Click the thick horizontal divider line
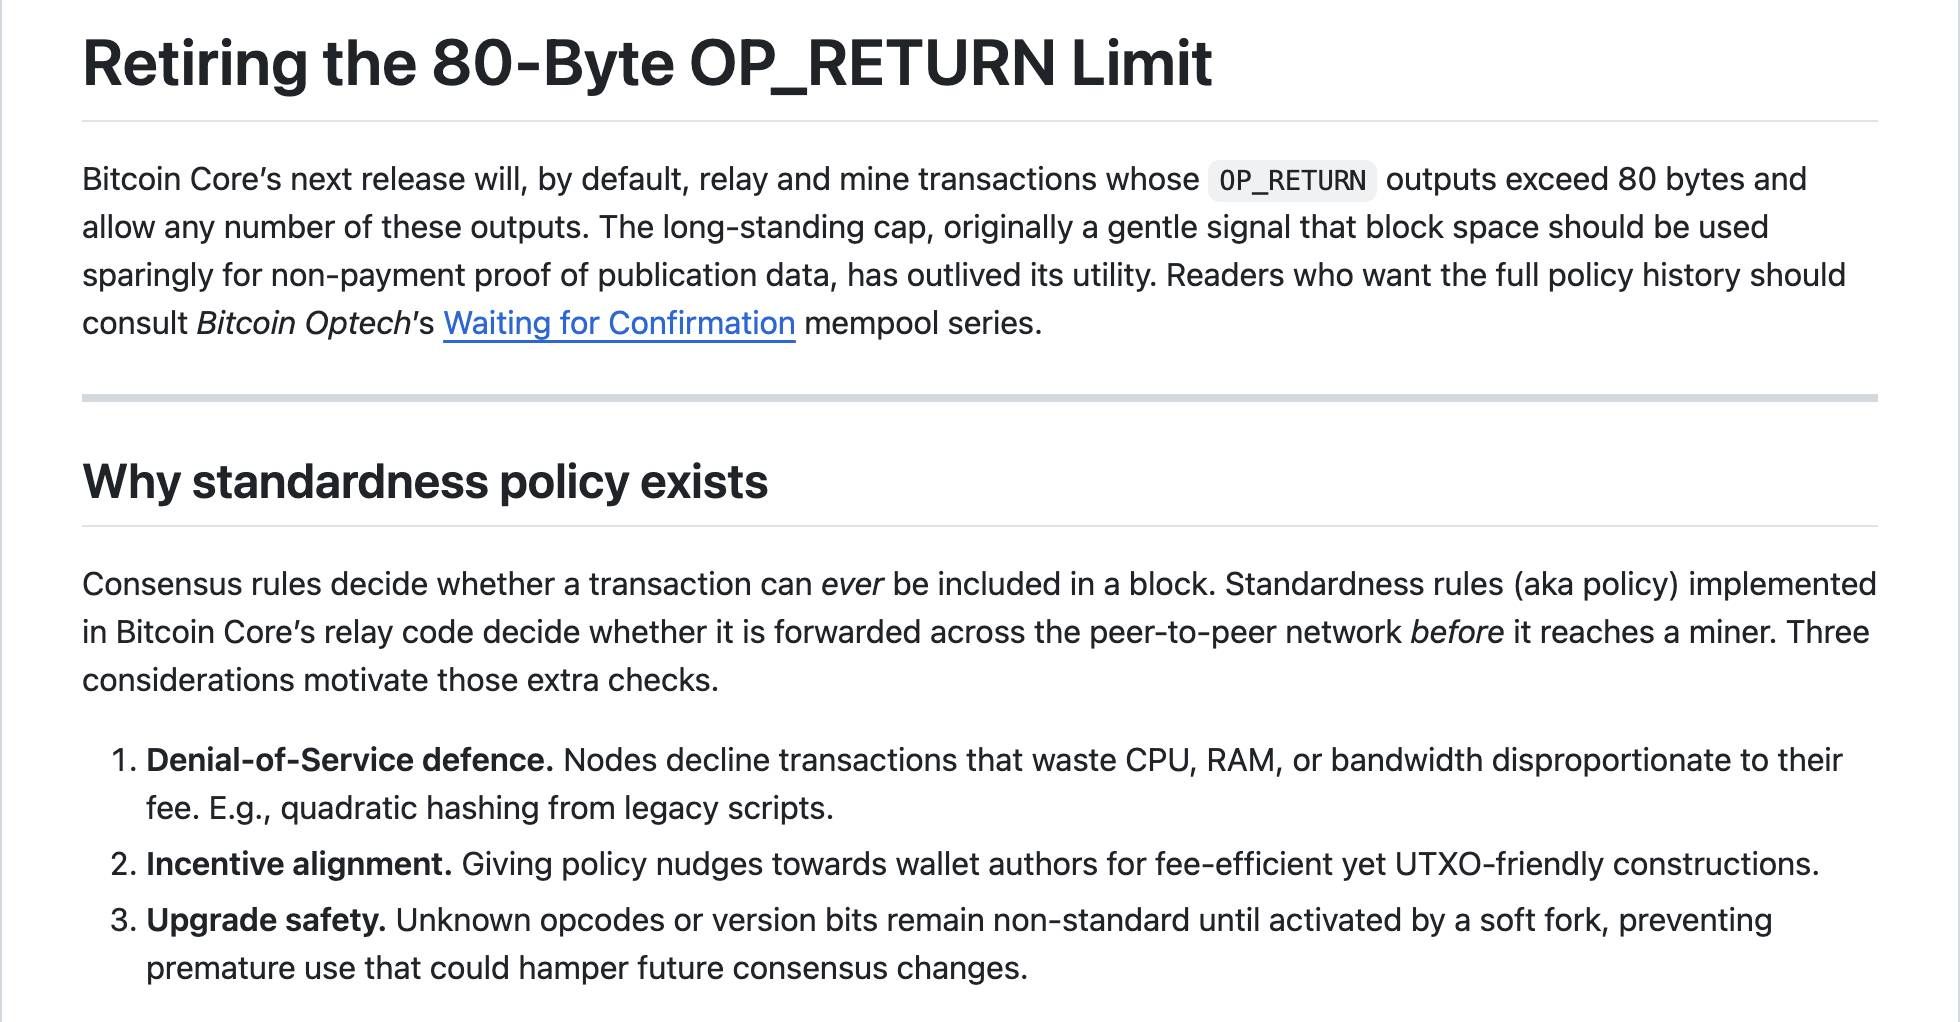 tap(979, 398)
